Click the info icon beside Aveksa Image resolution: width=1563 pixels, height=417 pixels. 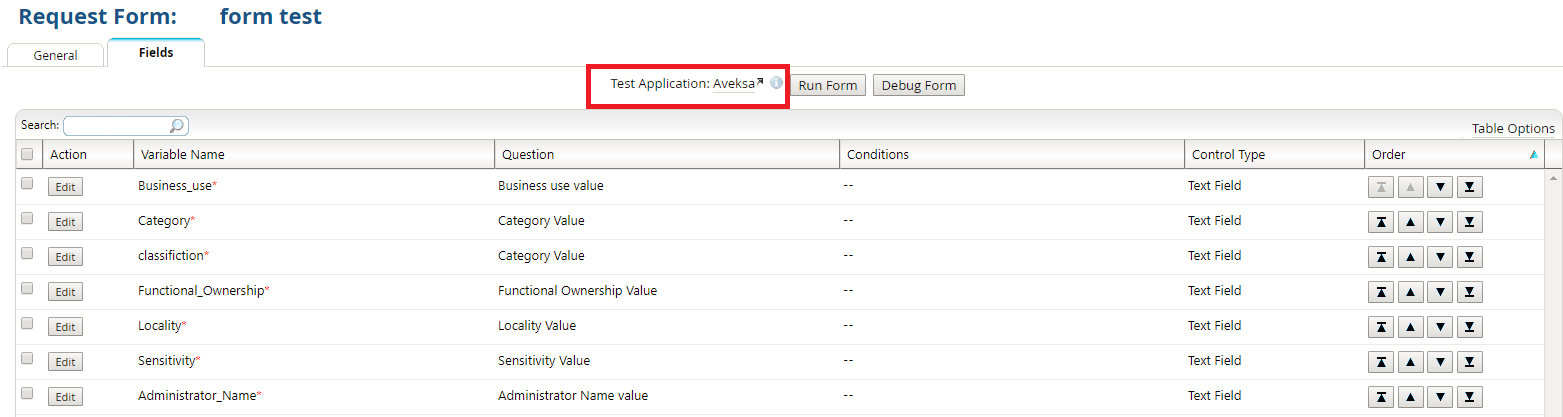pos(776,83)
